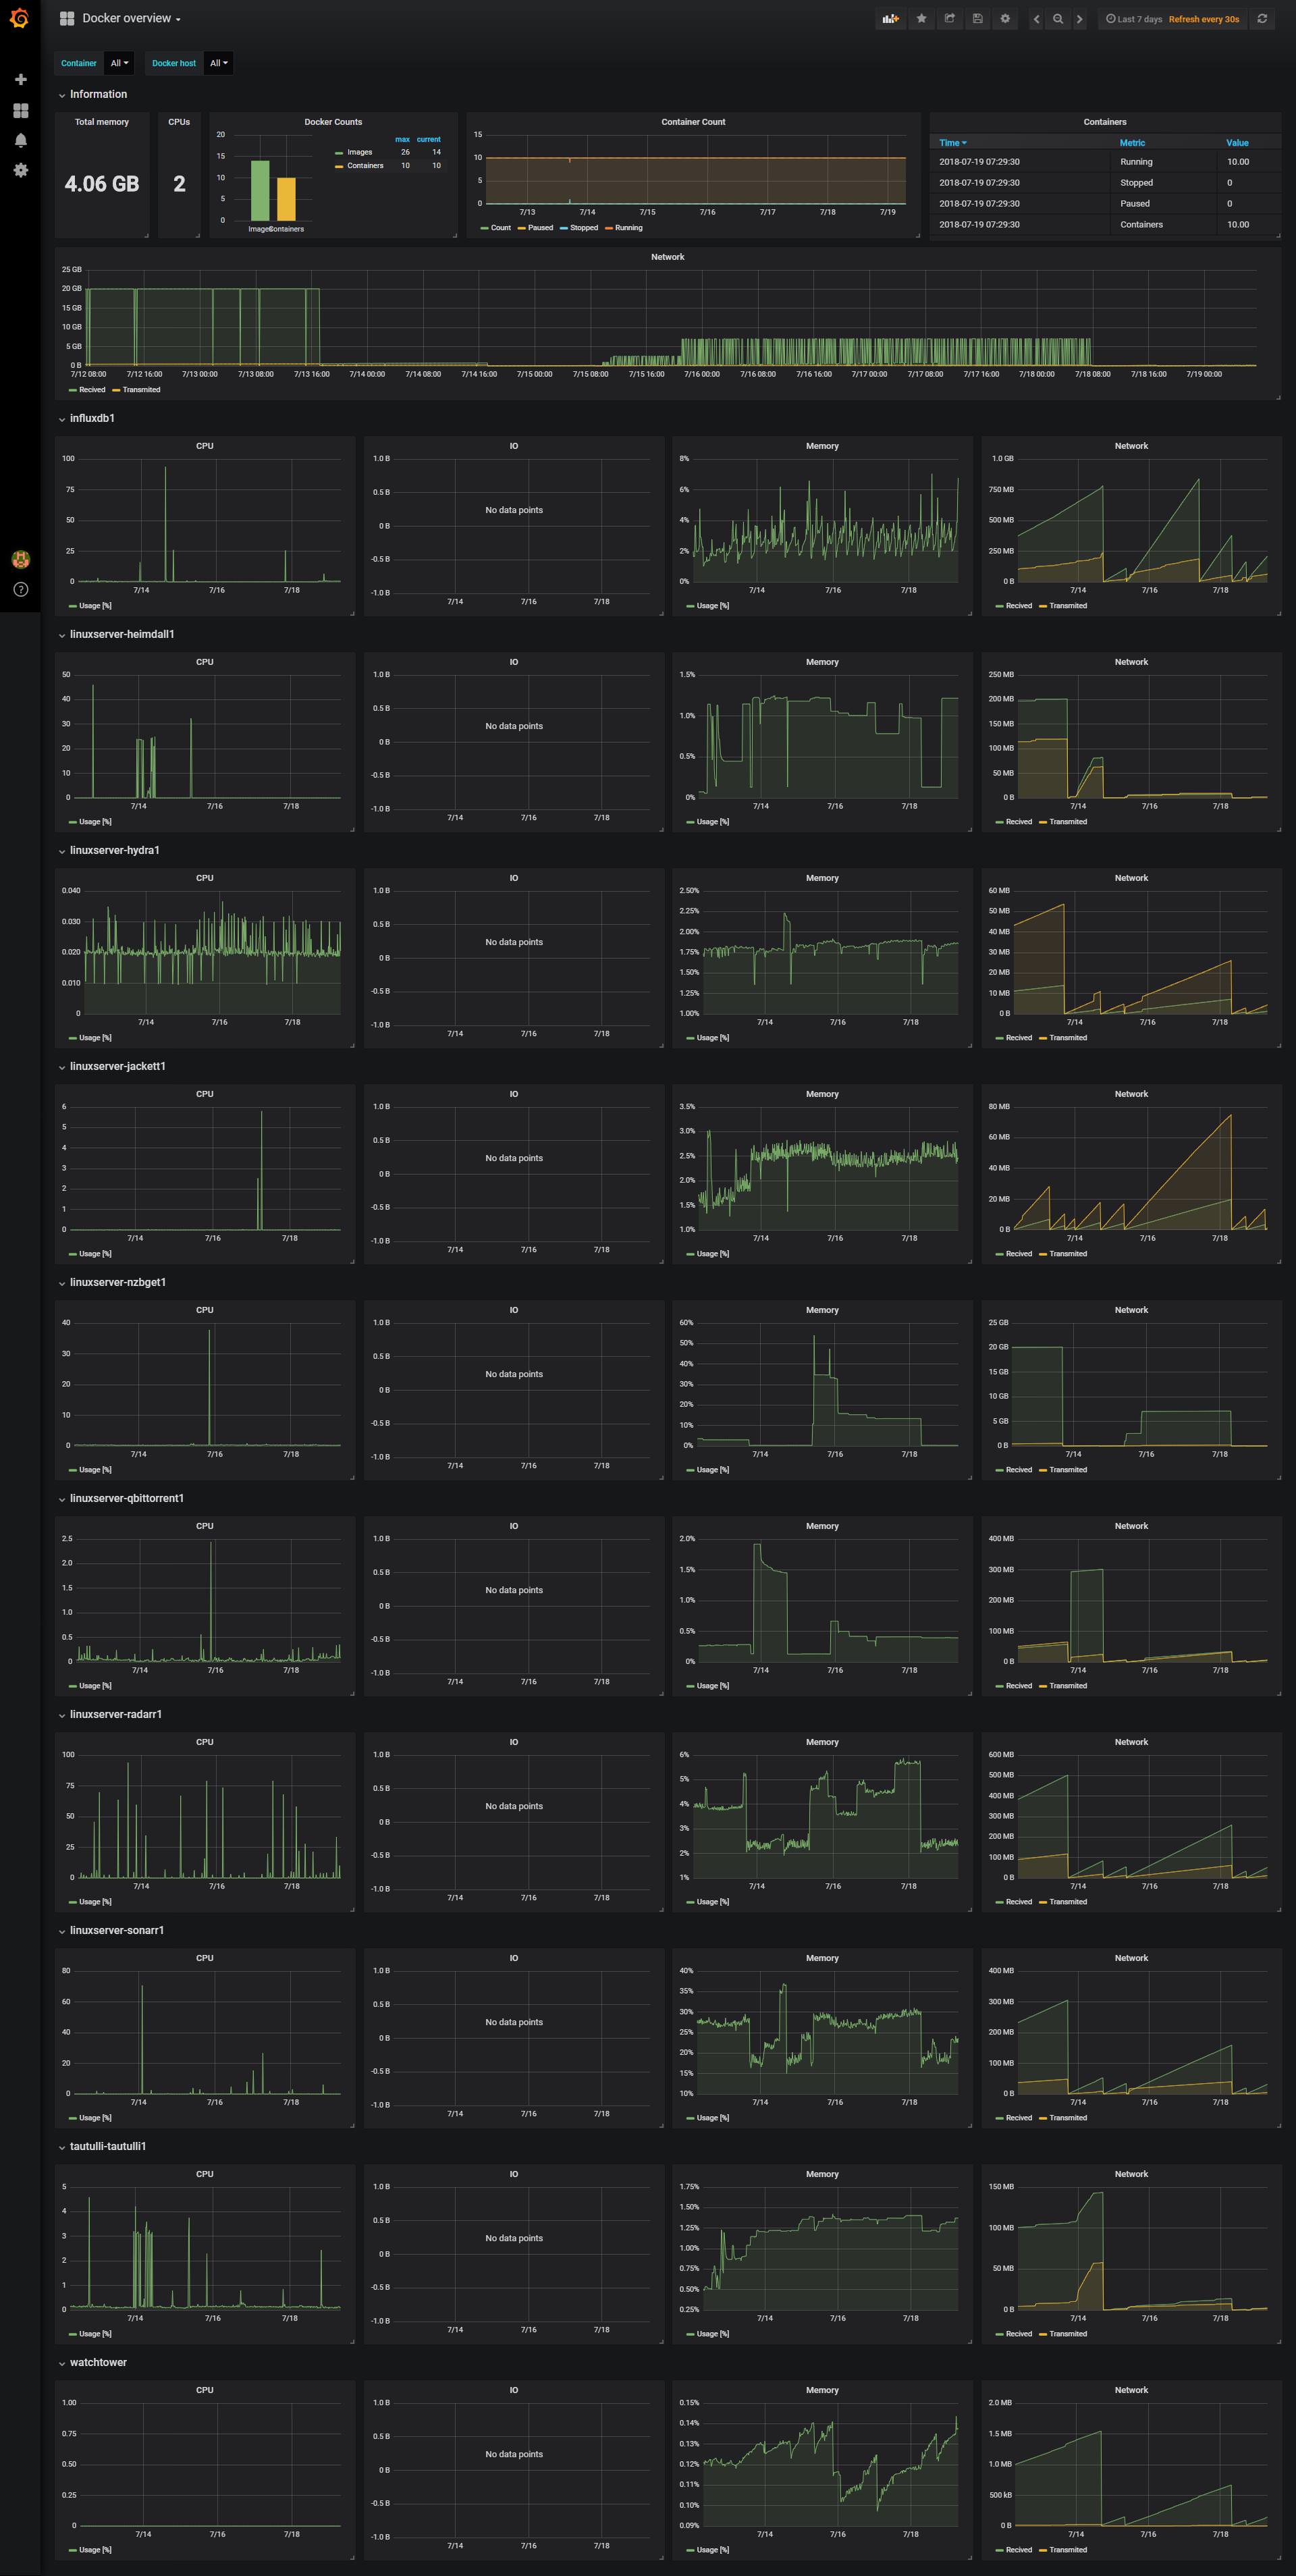This screenshot has width=1296, height=2576.
Task: Open the Container variable All dropdown
Action: point(119,63)
